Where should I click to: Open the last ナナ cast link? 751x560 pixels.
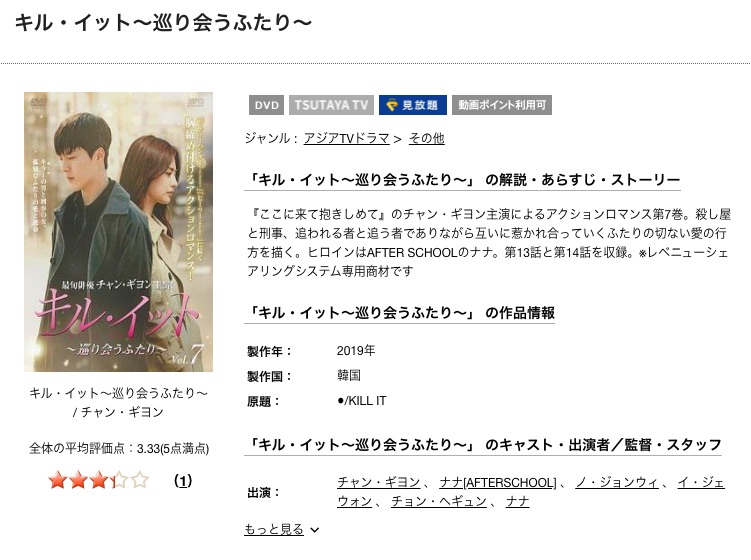(518, 502)
